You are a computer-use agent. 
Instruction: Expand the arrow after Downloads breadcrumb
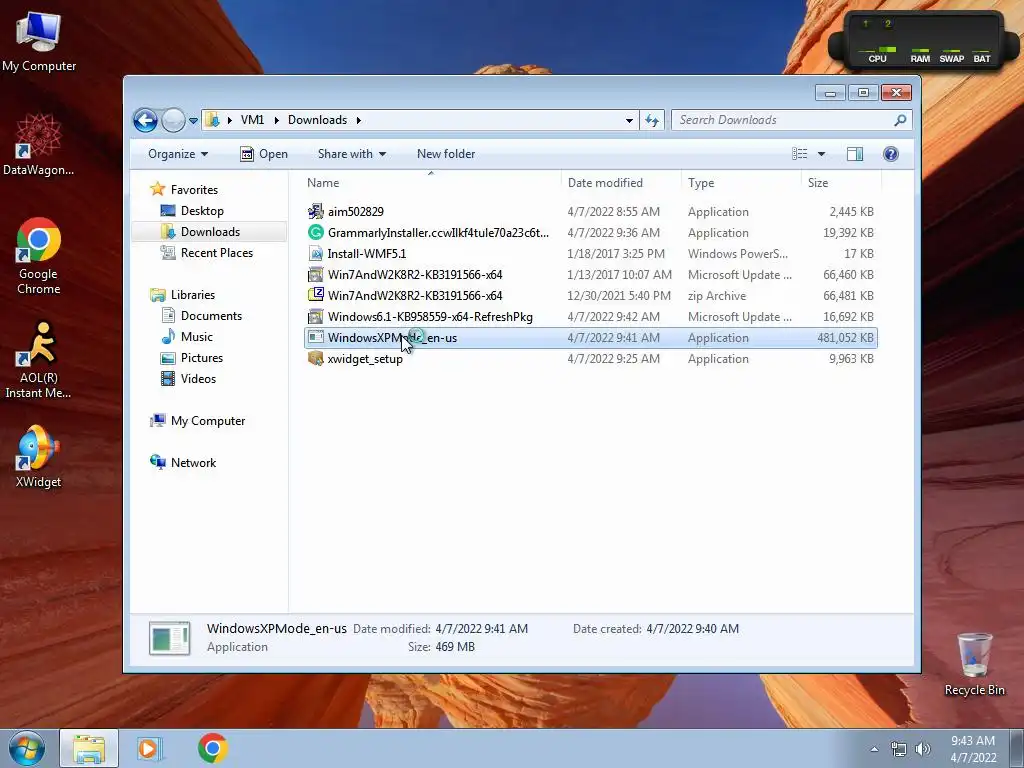point(359,120)
